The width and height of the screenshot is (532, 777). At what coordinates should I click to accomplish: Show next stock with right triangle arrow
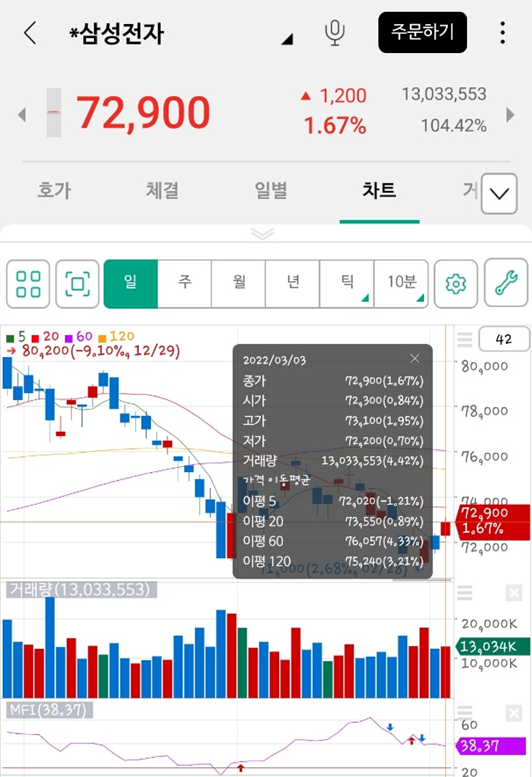(x=510, y=115)
